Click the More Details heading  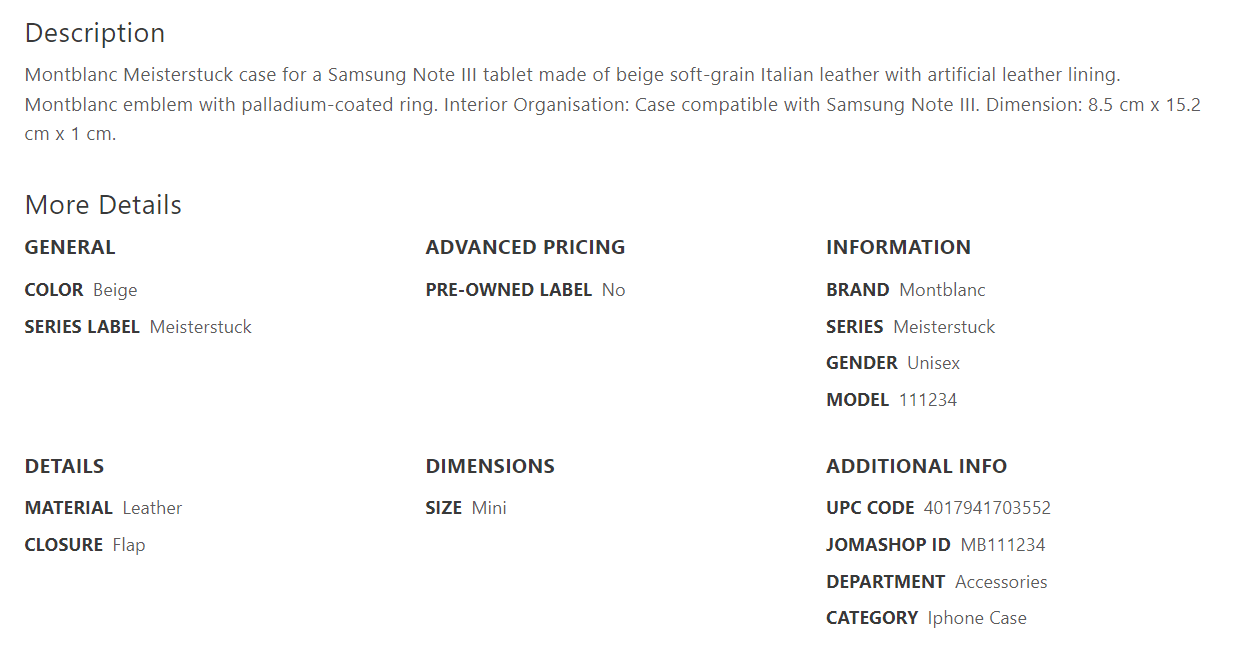[x=103, y=205]
